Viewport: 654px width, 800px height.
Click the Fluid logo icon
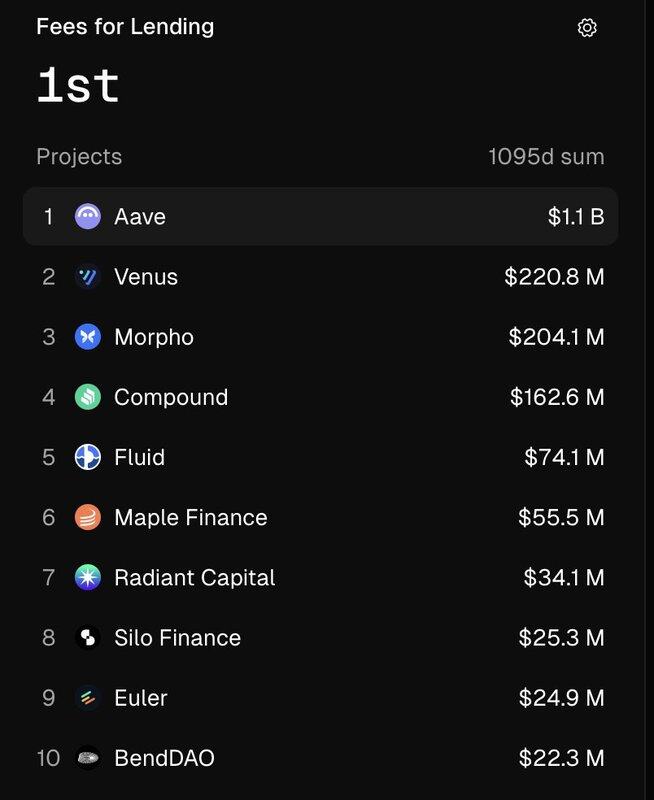click(88, 457)
